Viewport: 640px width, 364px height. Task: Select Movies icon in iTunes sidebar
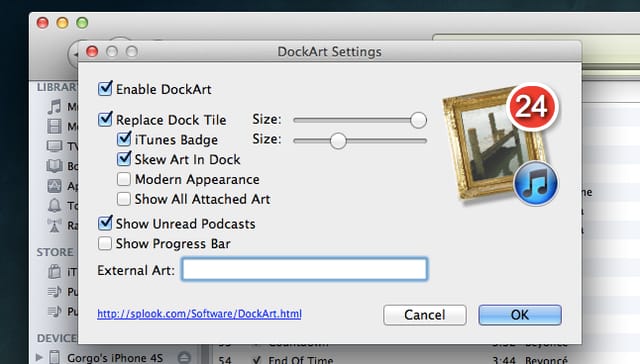pyautogui.click(x=54, y=126)
